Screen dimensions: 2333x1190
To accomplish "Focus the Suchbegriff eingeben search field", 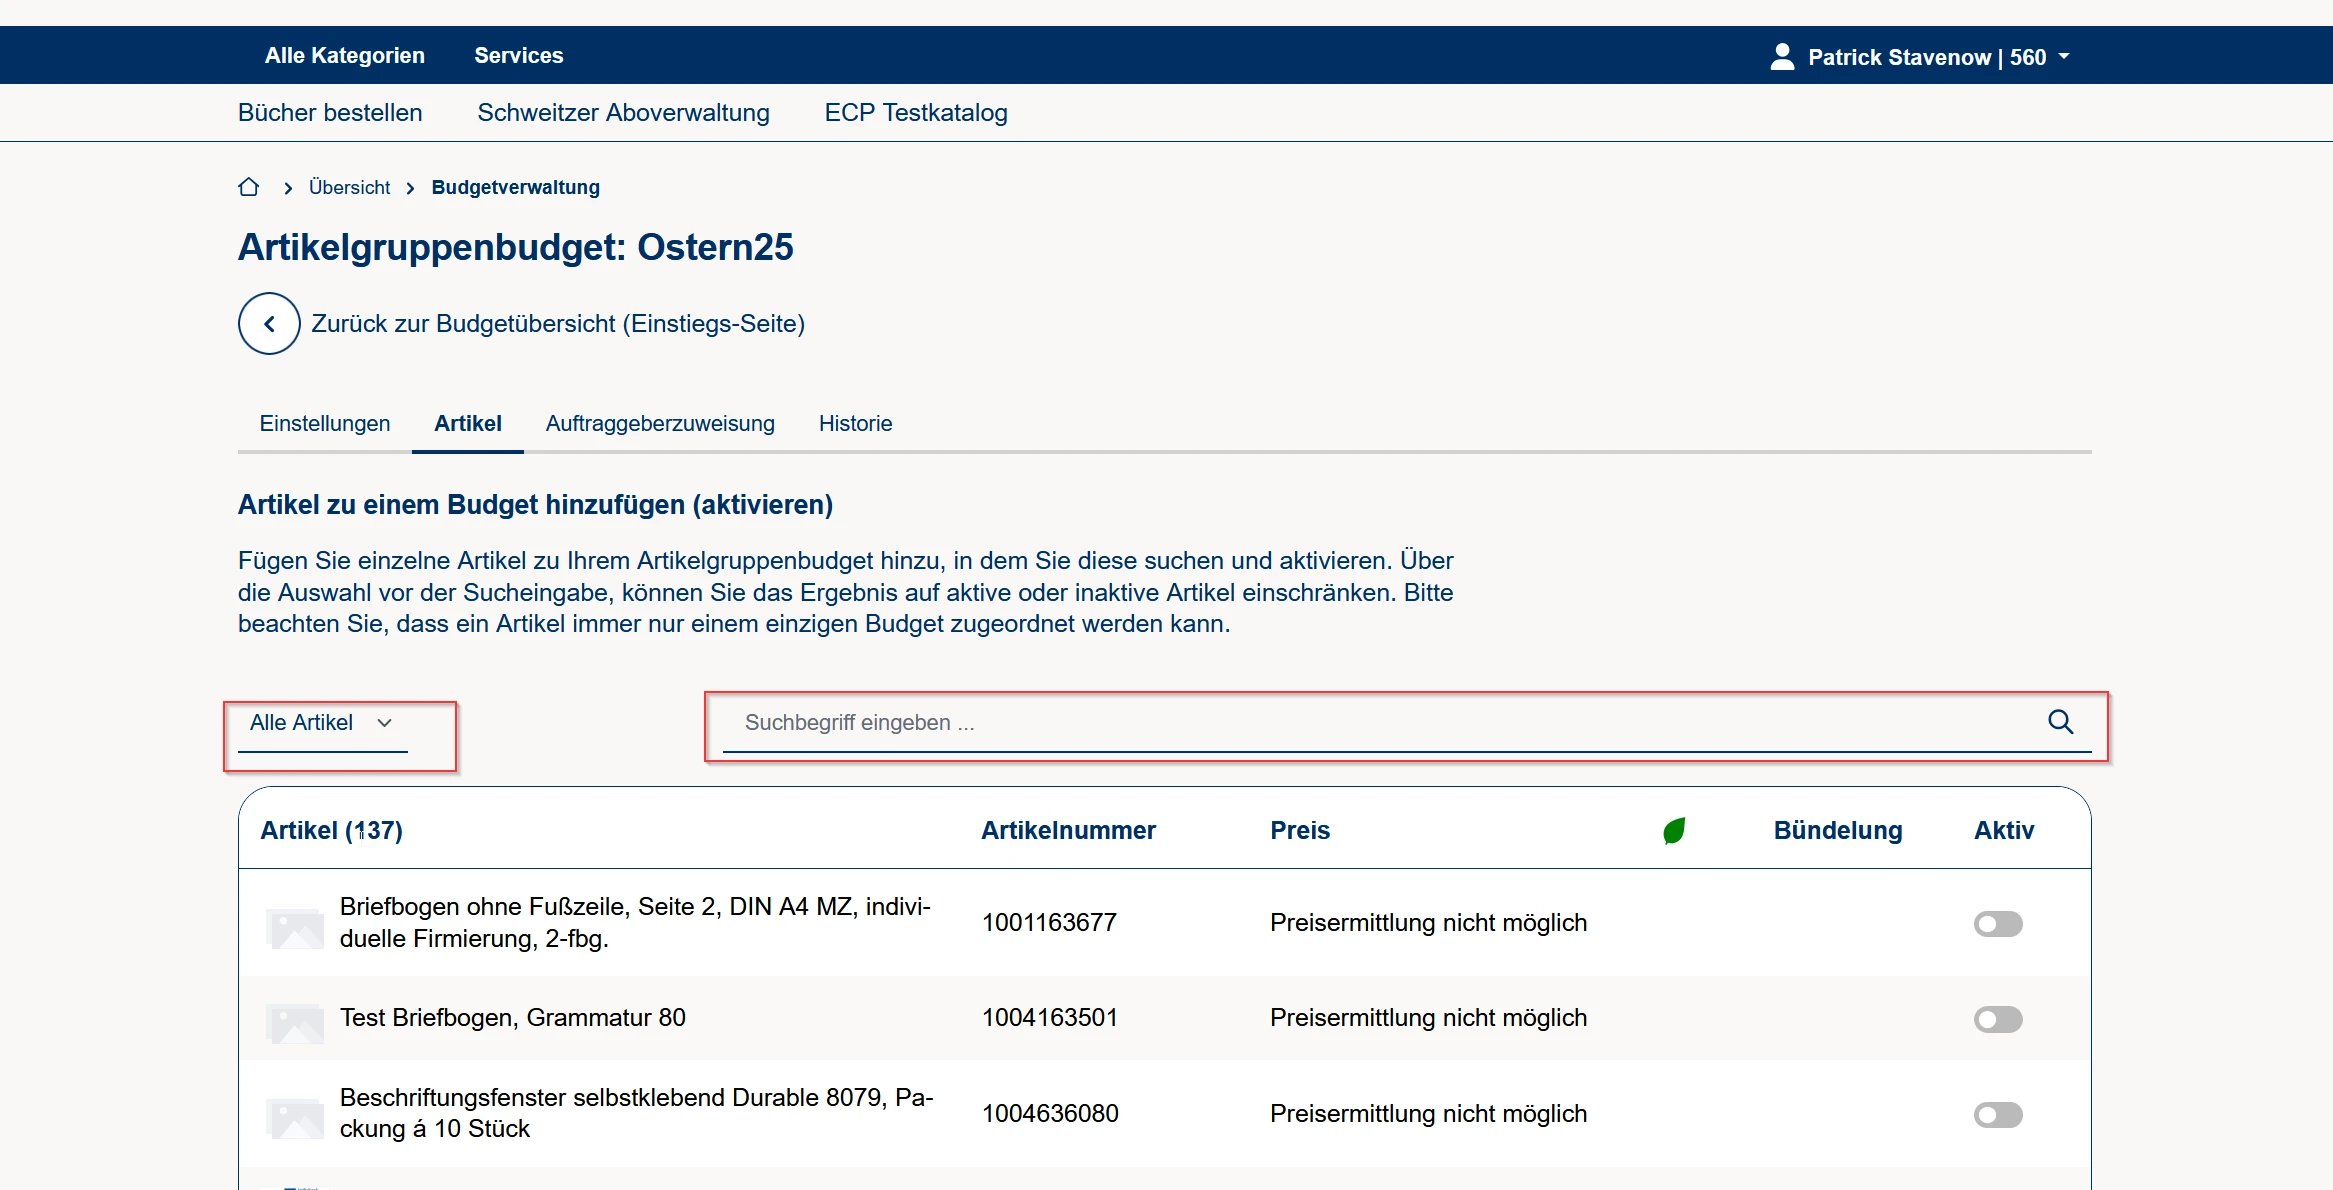I will point(1380,723).
